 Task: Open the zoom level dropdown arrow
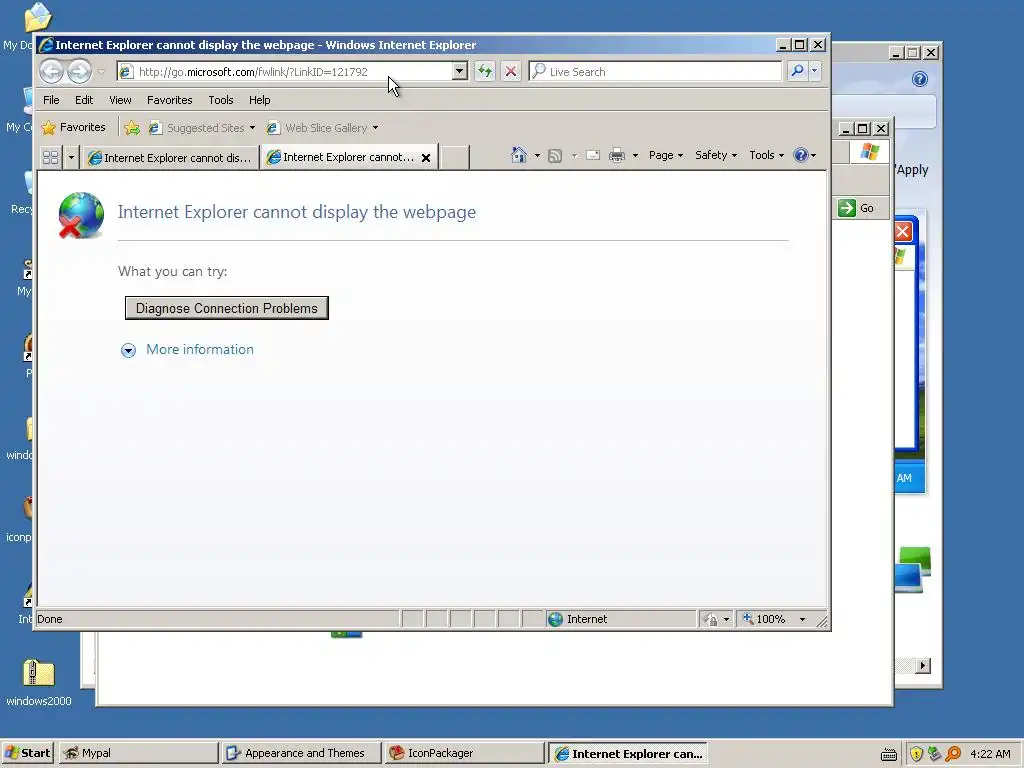[x=802, y=619]
